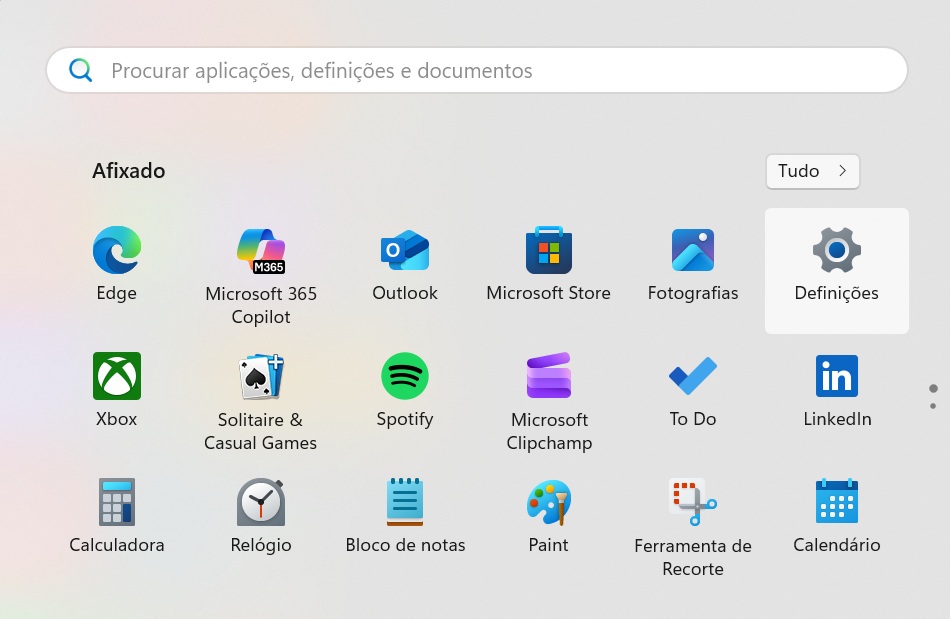Open the LinkedIn app

[837, 377]
